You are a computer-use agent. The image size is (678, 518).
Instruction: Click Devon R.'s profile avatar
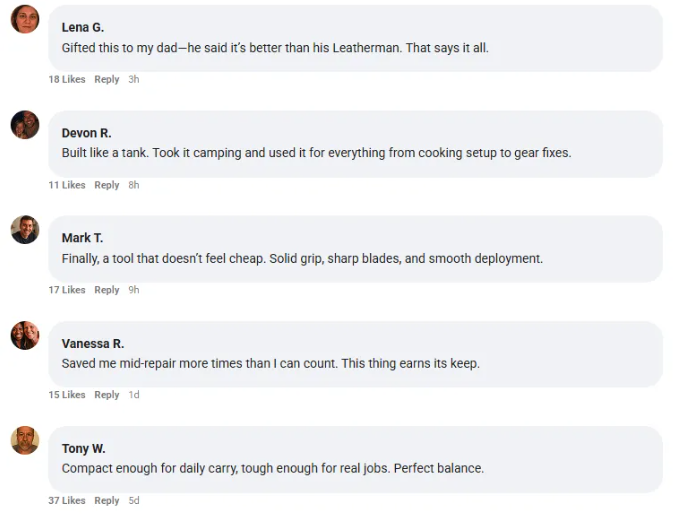pyautogui.click(x=25, y=125)
